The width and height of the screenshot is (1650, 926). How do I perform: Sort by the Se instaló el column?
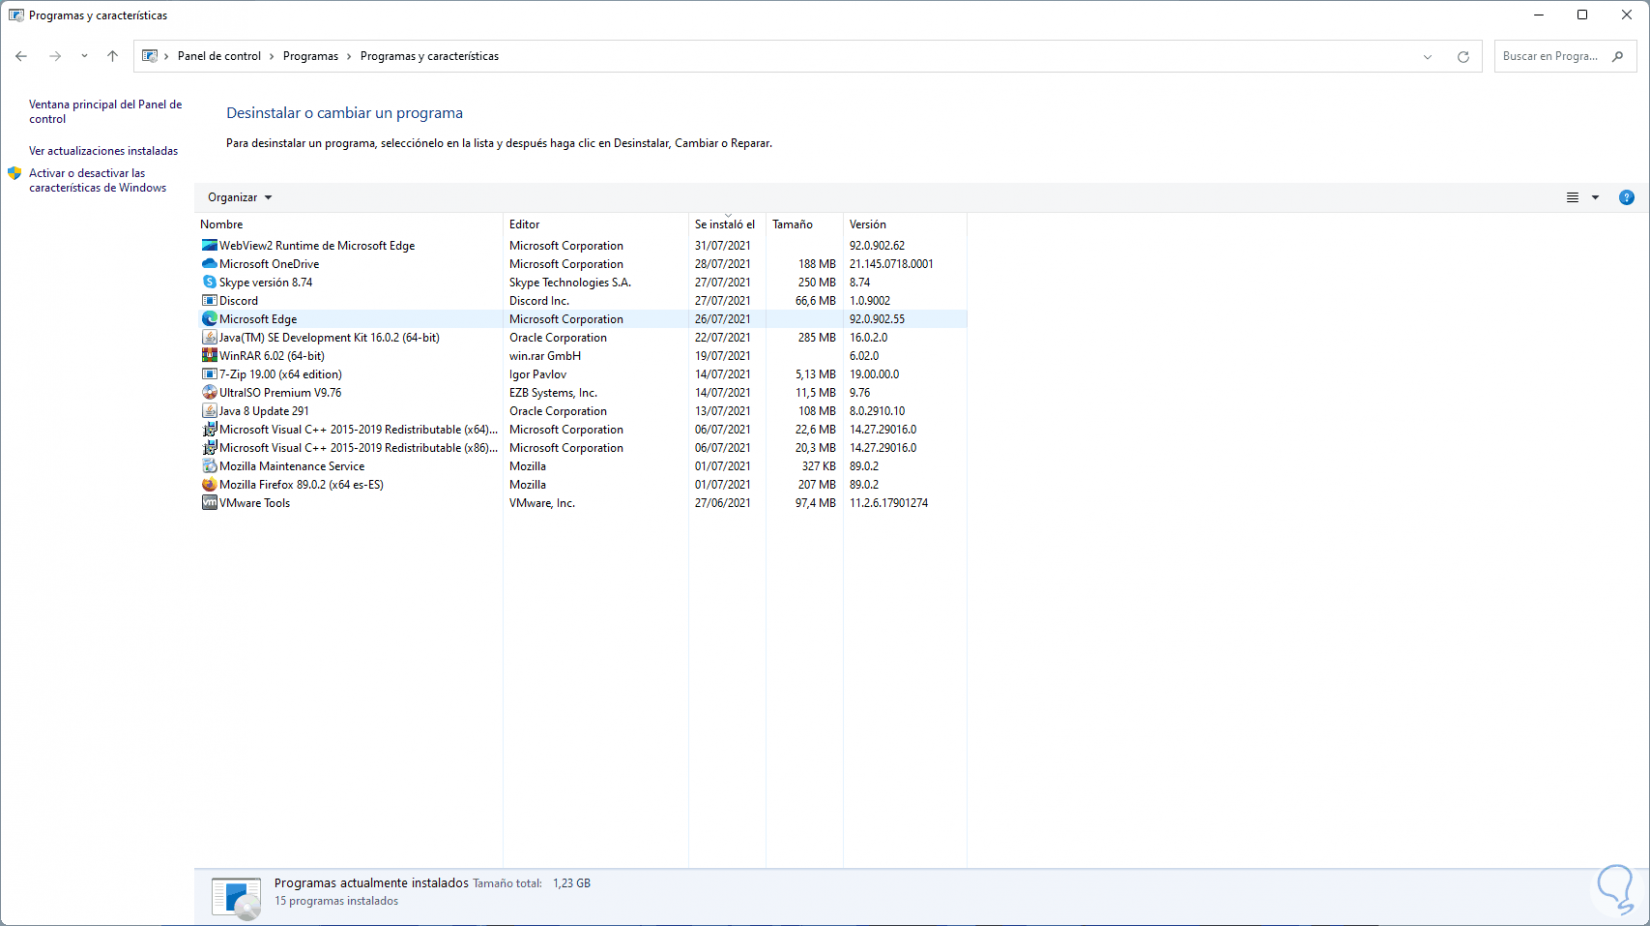click(727, 224)
